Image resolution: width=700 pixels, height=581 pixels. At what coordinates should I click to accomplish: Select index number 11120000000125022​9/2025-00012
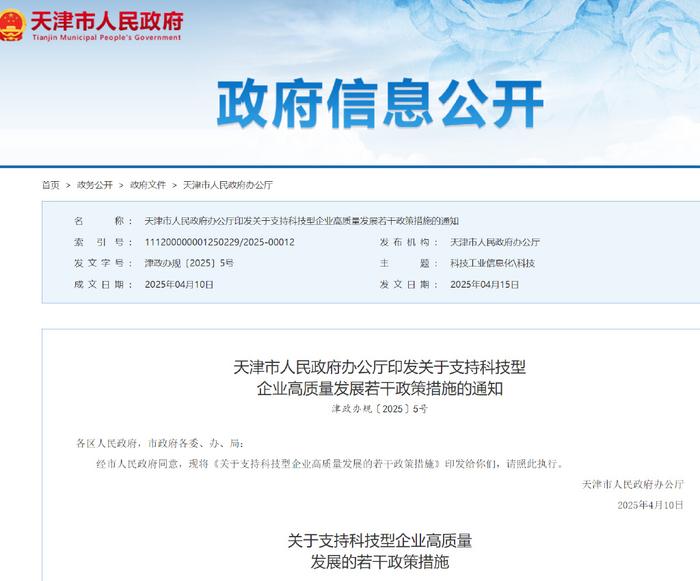tap(220, 242)
